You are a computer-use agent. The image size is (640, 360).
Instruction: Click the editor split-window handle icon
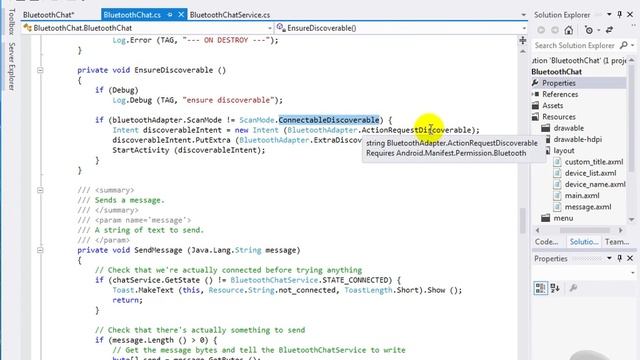pyautogui.click(x=523, y=40)
